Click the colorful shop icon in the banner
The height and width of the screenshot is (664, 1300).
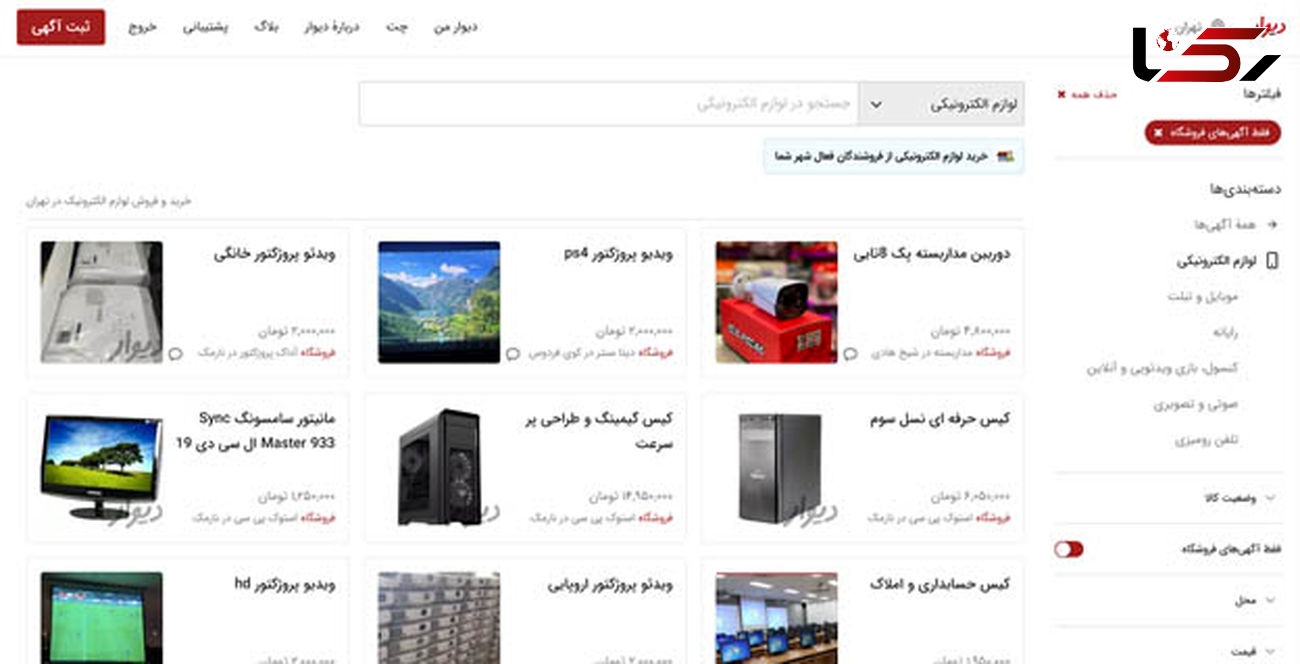tap(1005, 156)
